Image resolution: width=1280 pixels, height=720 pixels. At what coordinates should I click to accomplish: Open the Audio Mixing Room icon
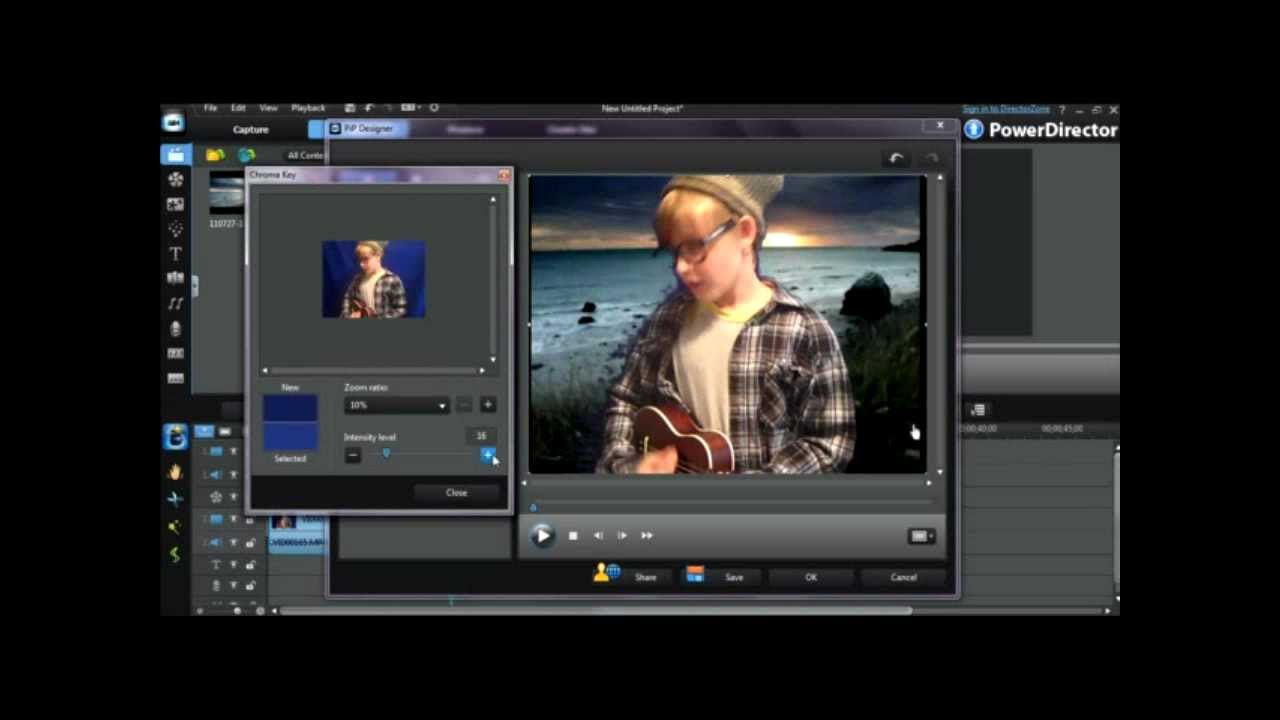click(x=176, y=303)
